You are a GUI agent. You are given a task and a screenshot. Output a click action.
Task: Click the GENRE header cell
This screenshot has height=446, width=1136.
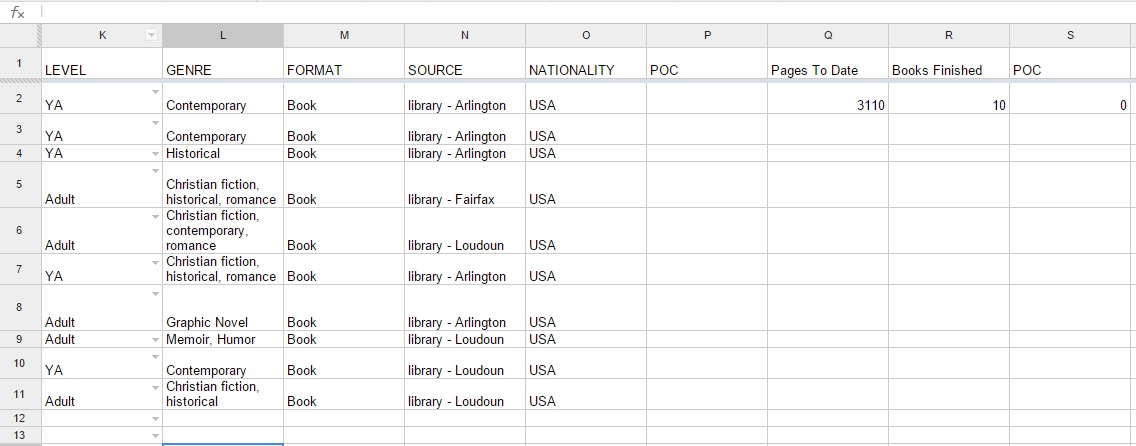click(222, 70)
